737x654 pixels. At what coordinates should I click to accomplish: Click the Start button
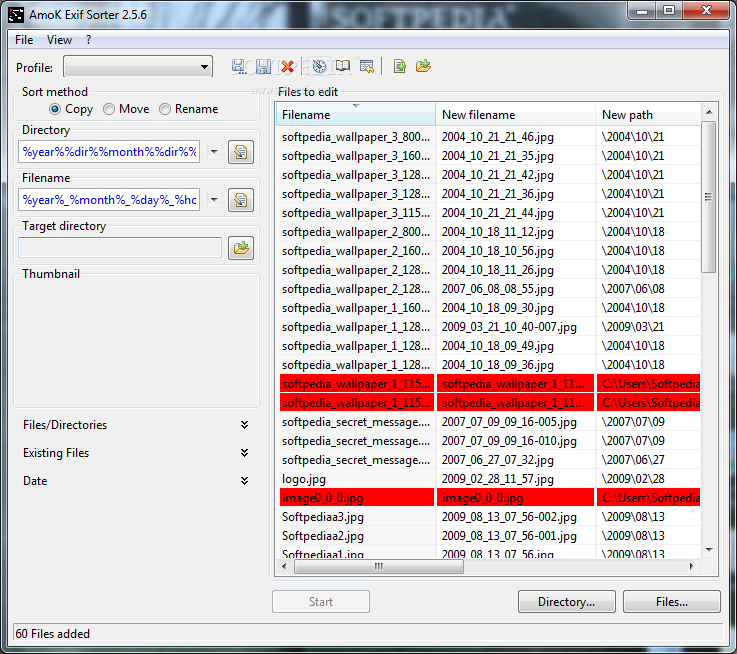click(321, 602)
